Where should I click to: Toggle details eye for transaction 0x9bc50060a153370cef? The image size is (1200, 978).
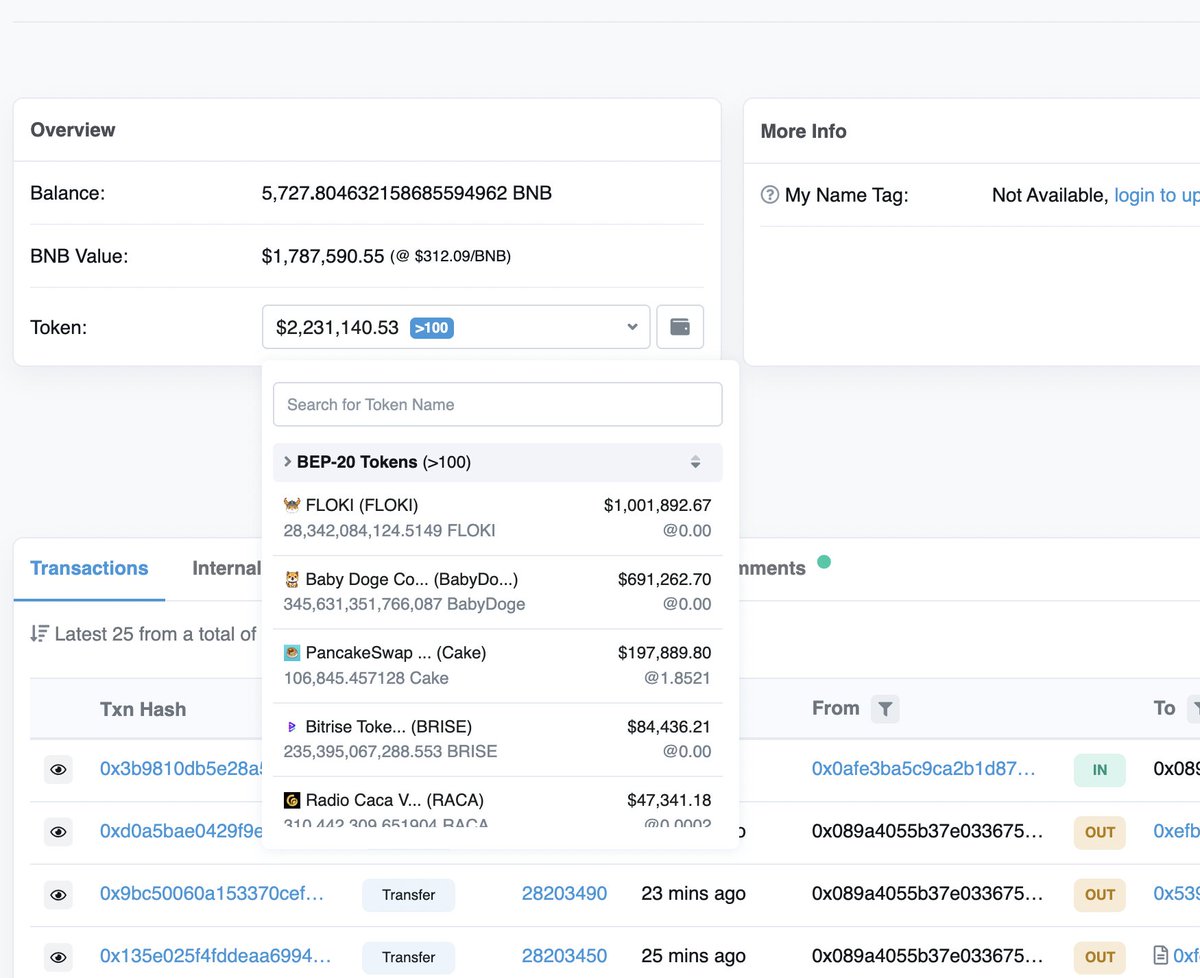[59, 894]
